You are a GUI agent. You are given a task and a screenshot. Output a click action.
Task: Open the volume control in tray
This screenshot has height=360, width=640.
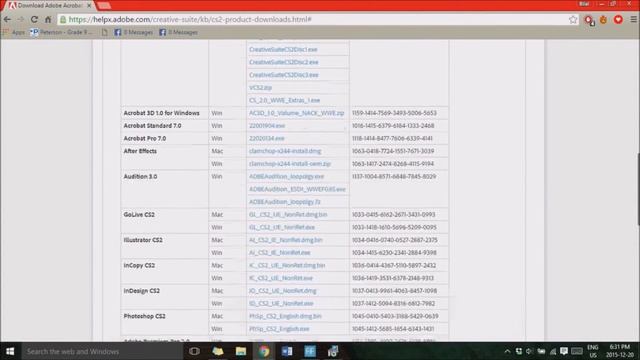pos(529,351)
